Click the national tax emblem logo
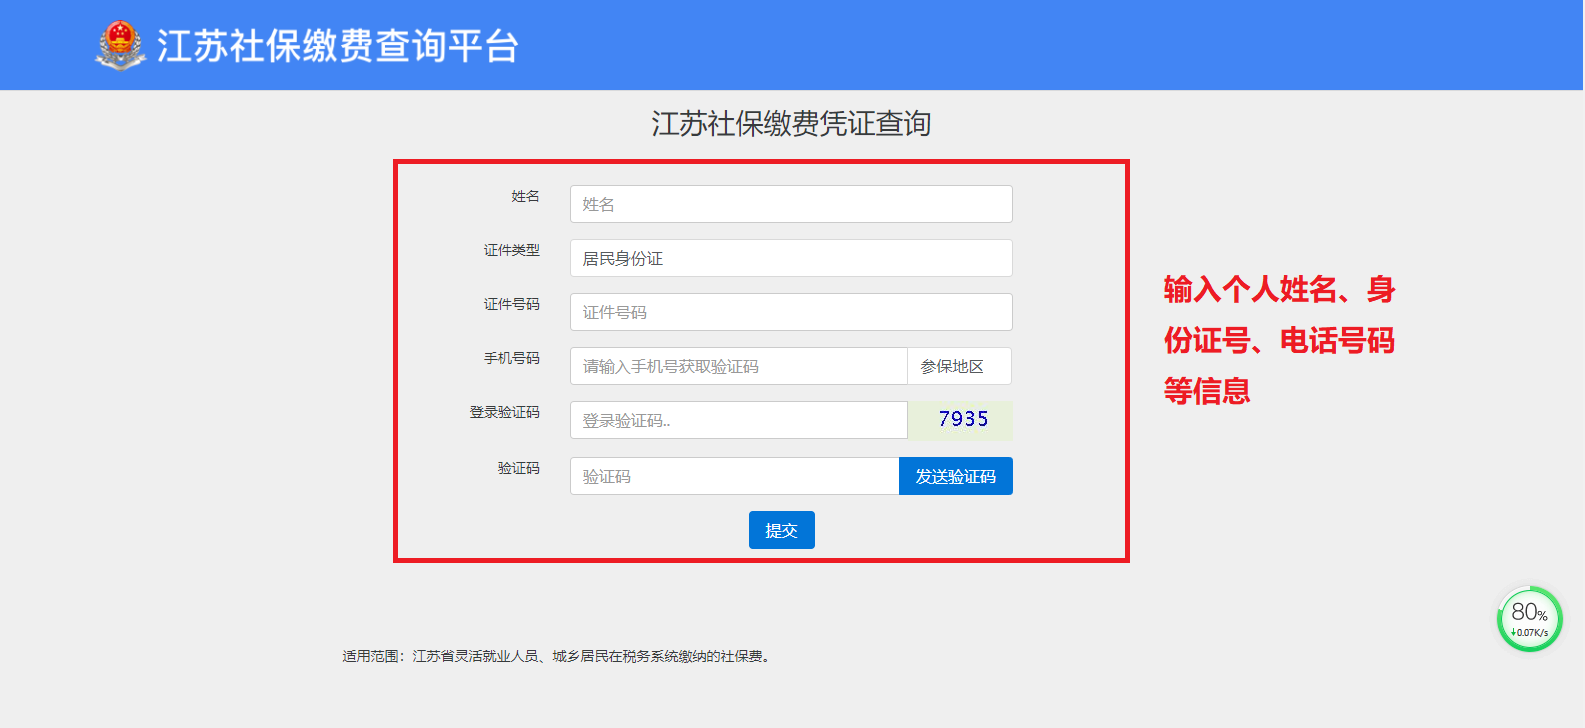Screen dimensions: 1585x728 point(120,45)
